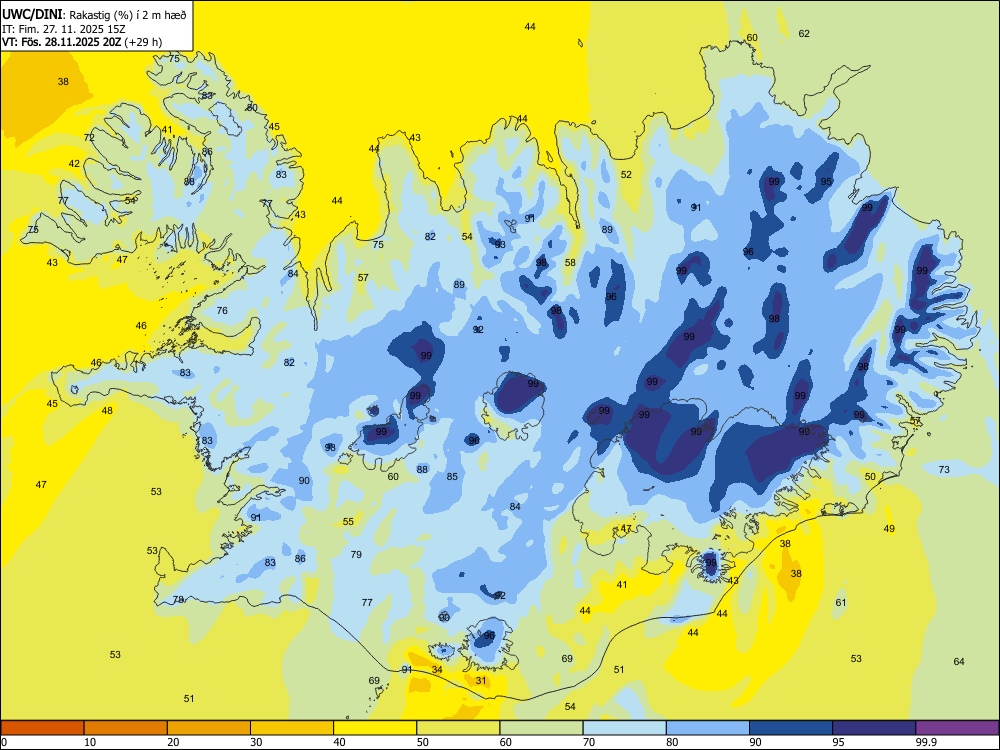Screen dimensions: 1000x750
Task: Click the '10' legend scale label
Action: tap(90, 742)
